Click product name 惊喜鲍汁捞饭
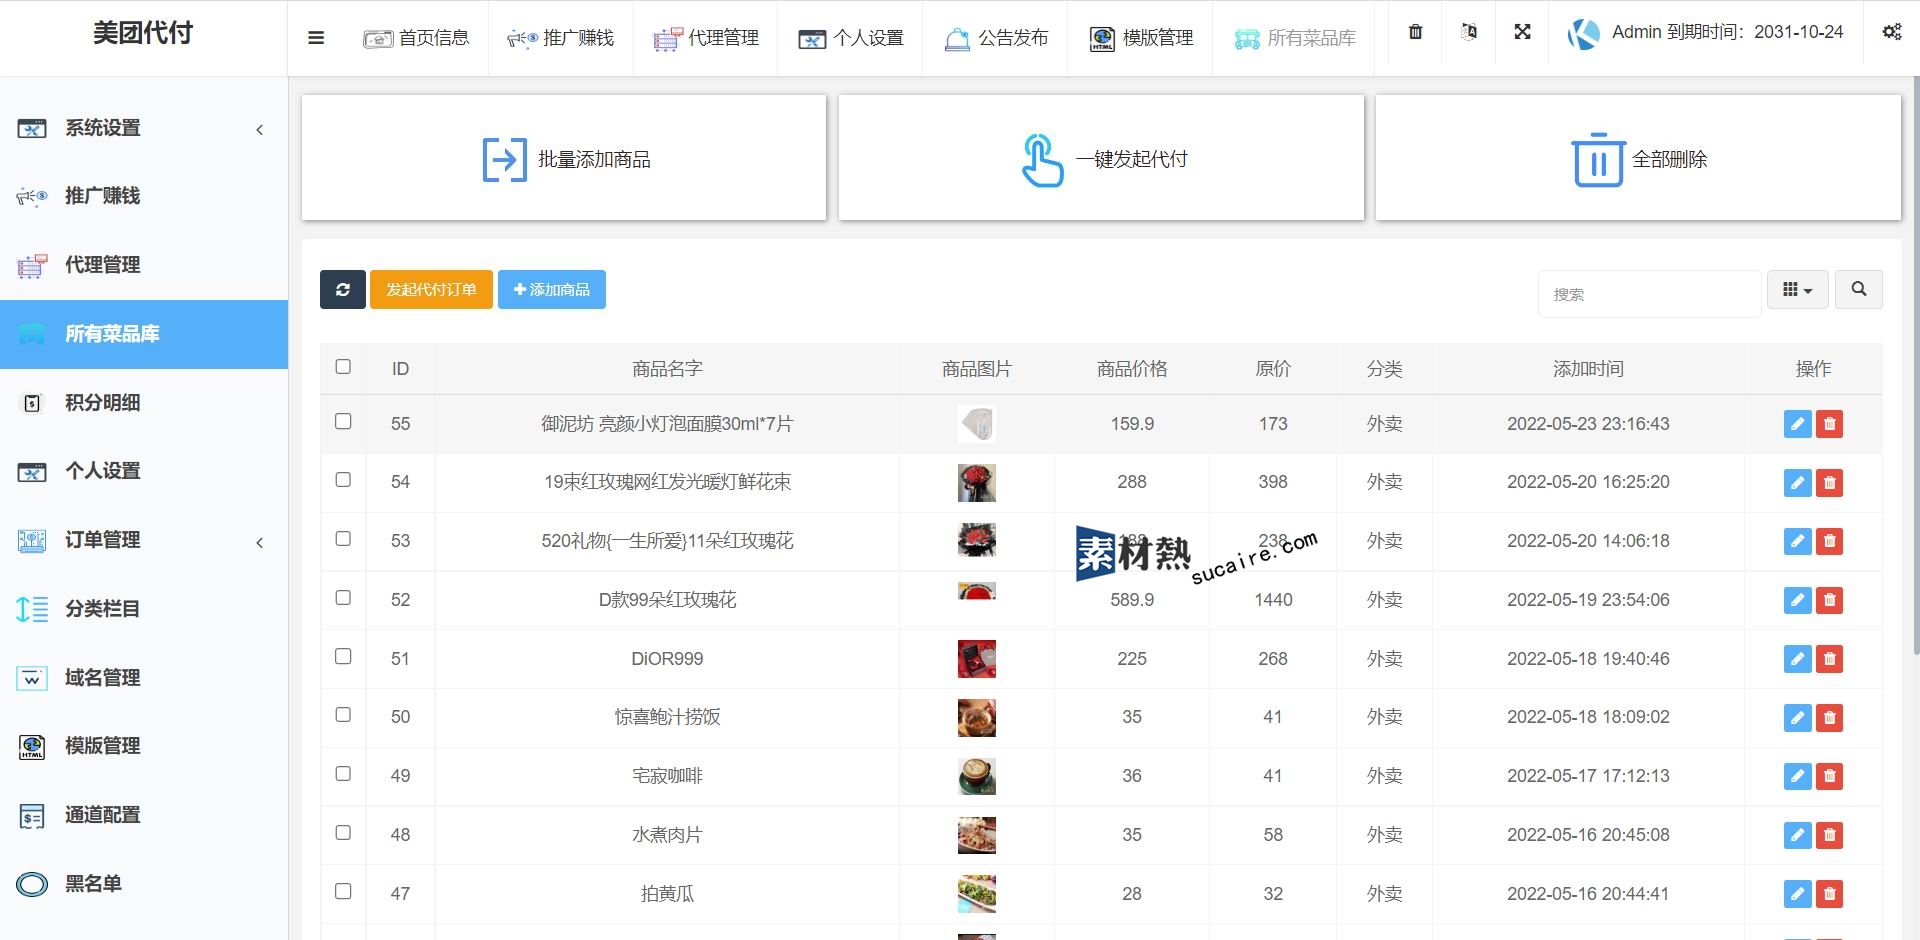 (x=667, y=717)
